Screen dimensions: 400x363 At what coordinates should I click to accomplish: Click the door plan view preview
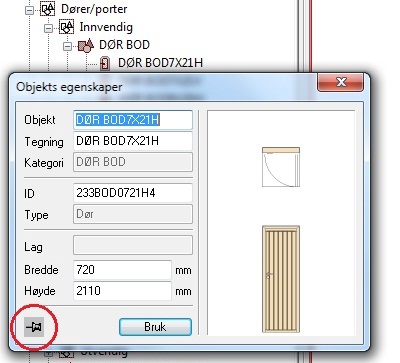281,167
